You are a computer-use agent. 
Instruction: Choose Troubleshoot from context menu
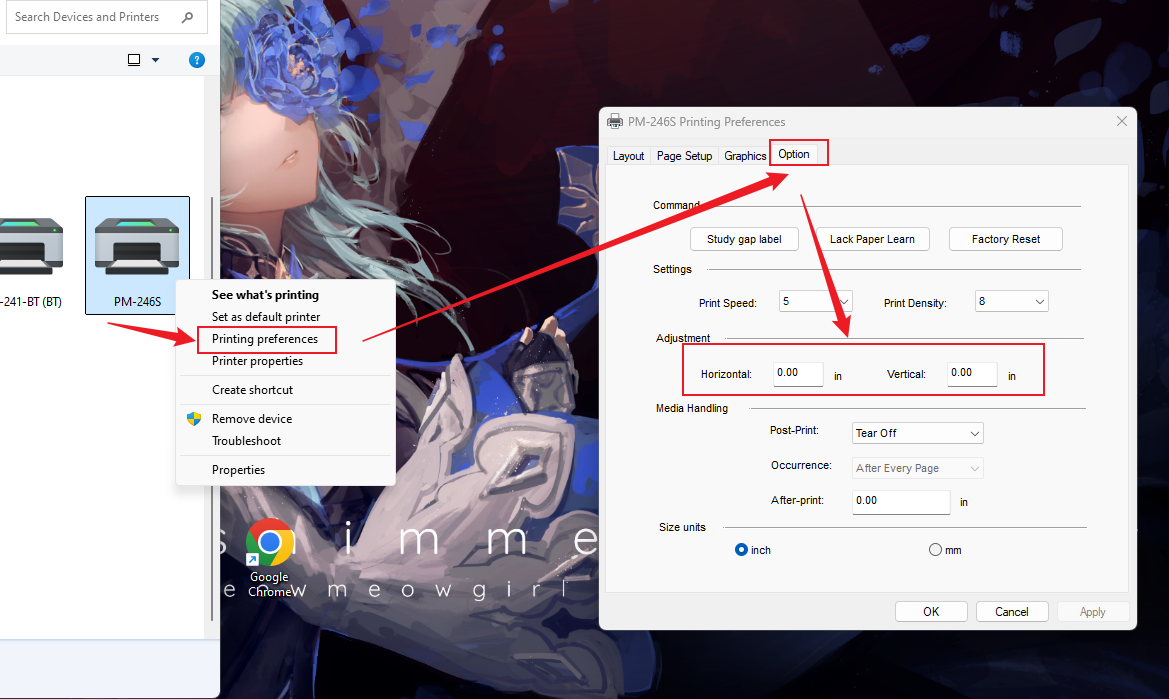tap(246, 440)
